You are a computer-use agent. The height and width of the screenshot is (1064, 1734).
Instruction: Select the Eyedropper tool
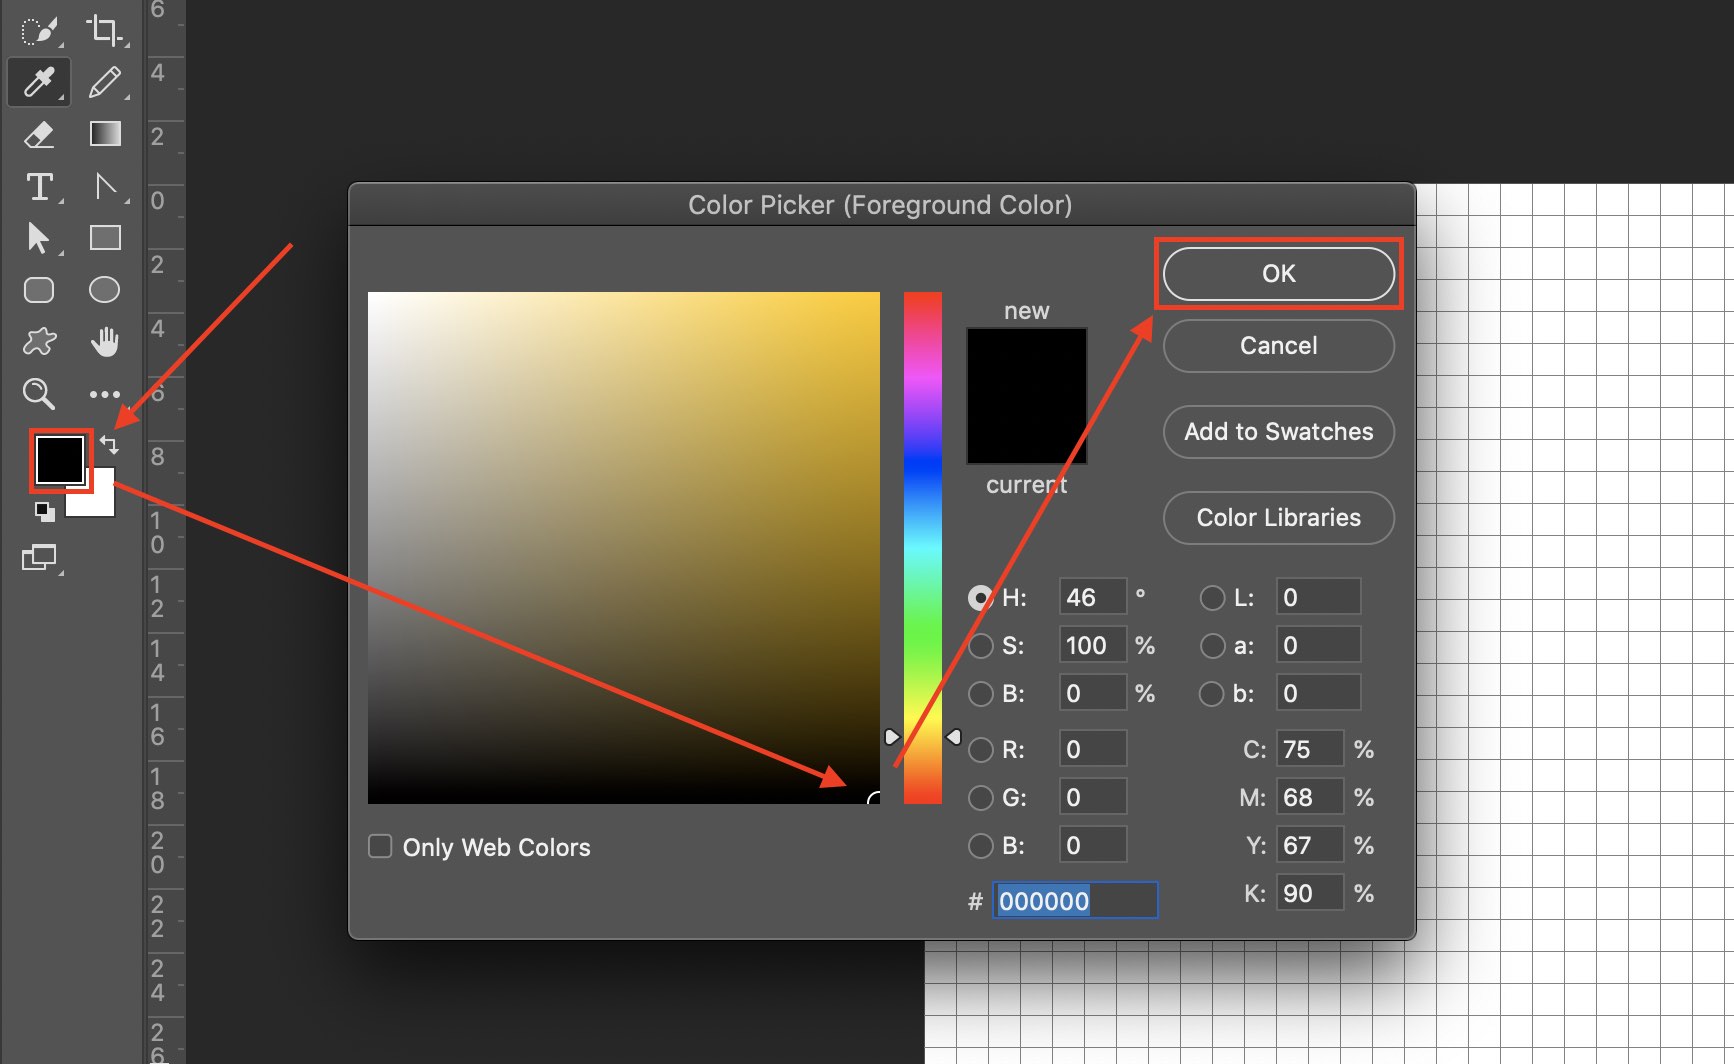(x=38, y=82)
